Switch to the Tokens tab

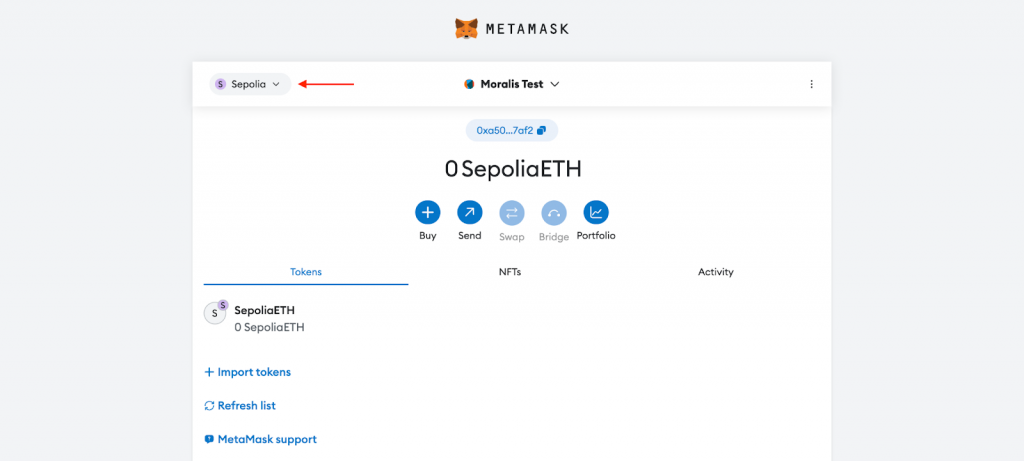click(x=306, y=272)
